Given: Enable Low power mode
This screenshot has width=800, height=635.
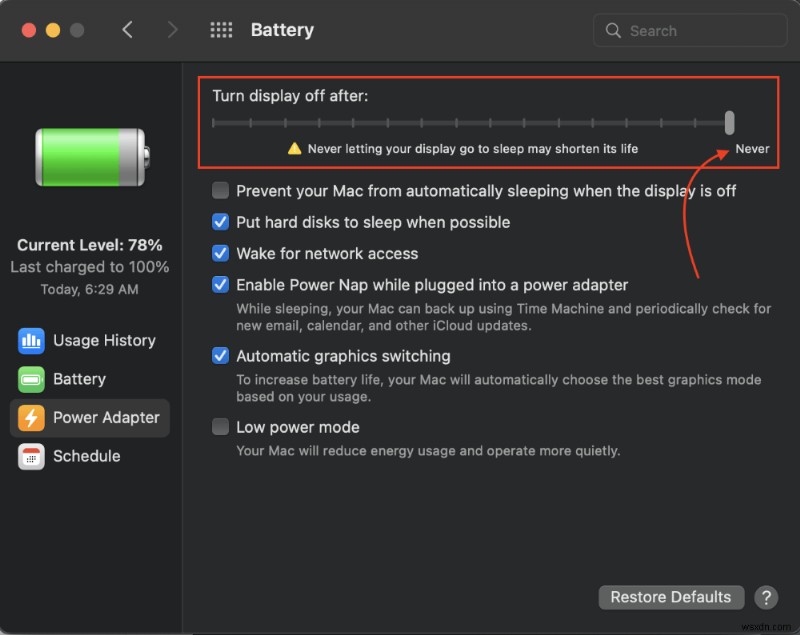Looking at the screenshot, I should click(219, 427).
